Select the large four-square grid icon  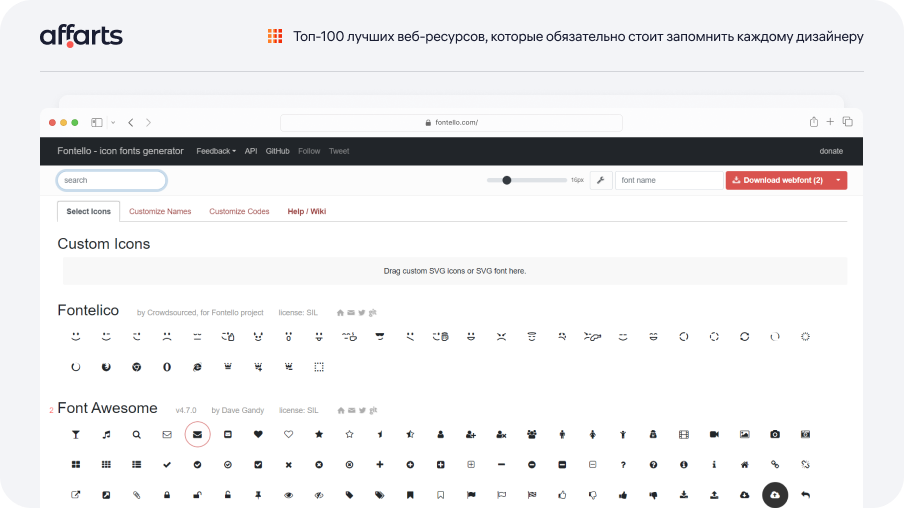pyautogui.click(x=76, y=465)
